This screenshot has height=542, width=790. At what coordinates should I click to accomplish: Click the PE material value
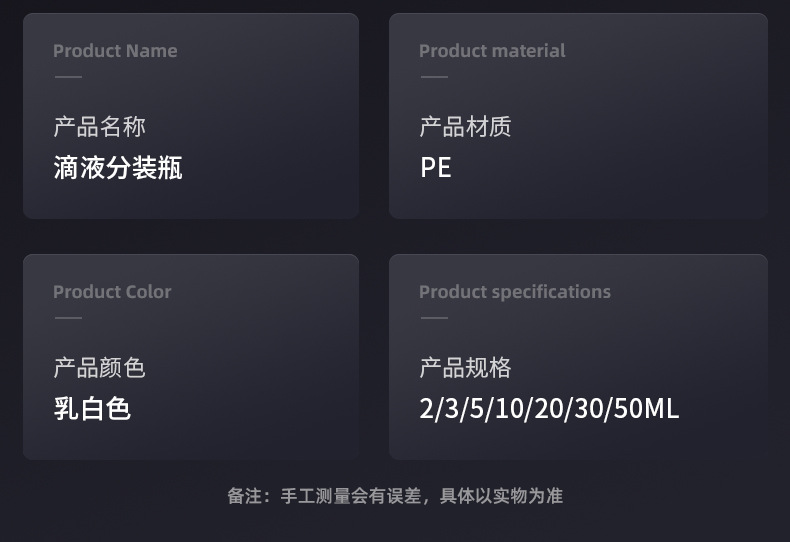point(436,167)
